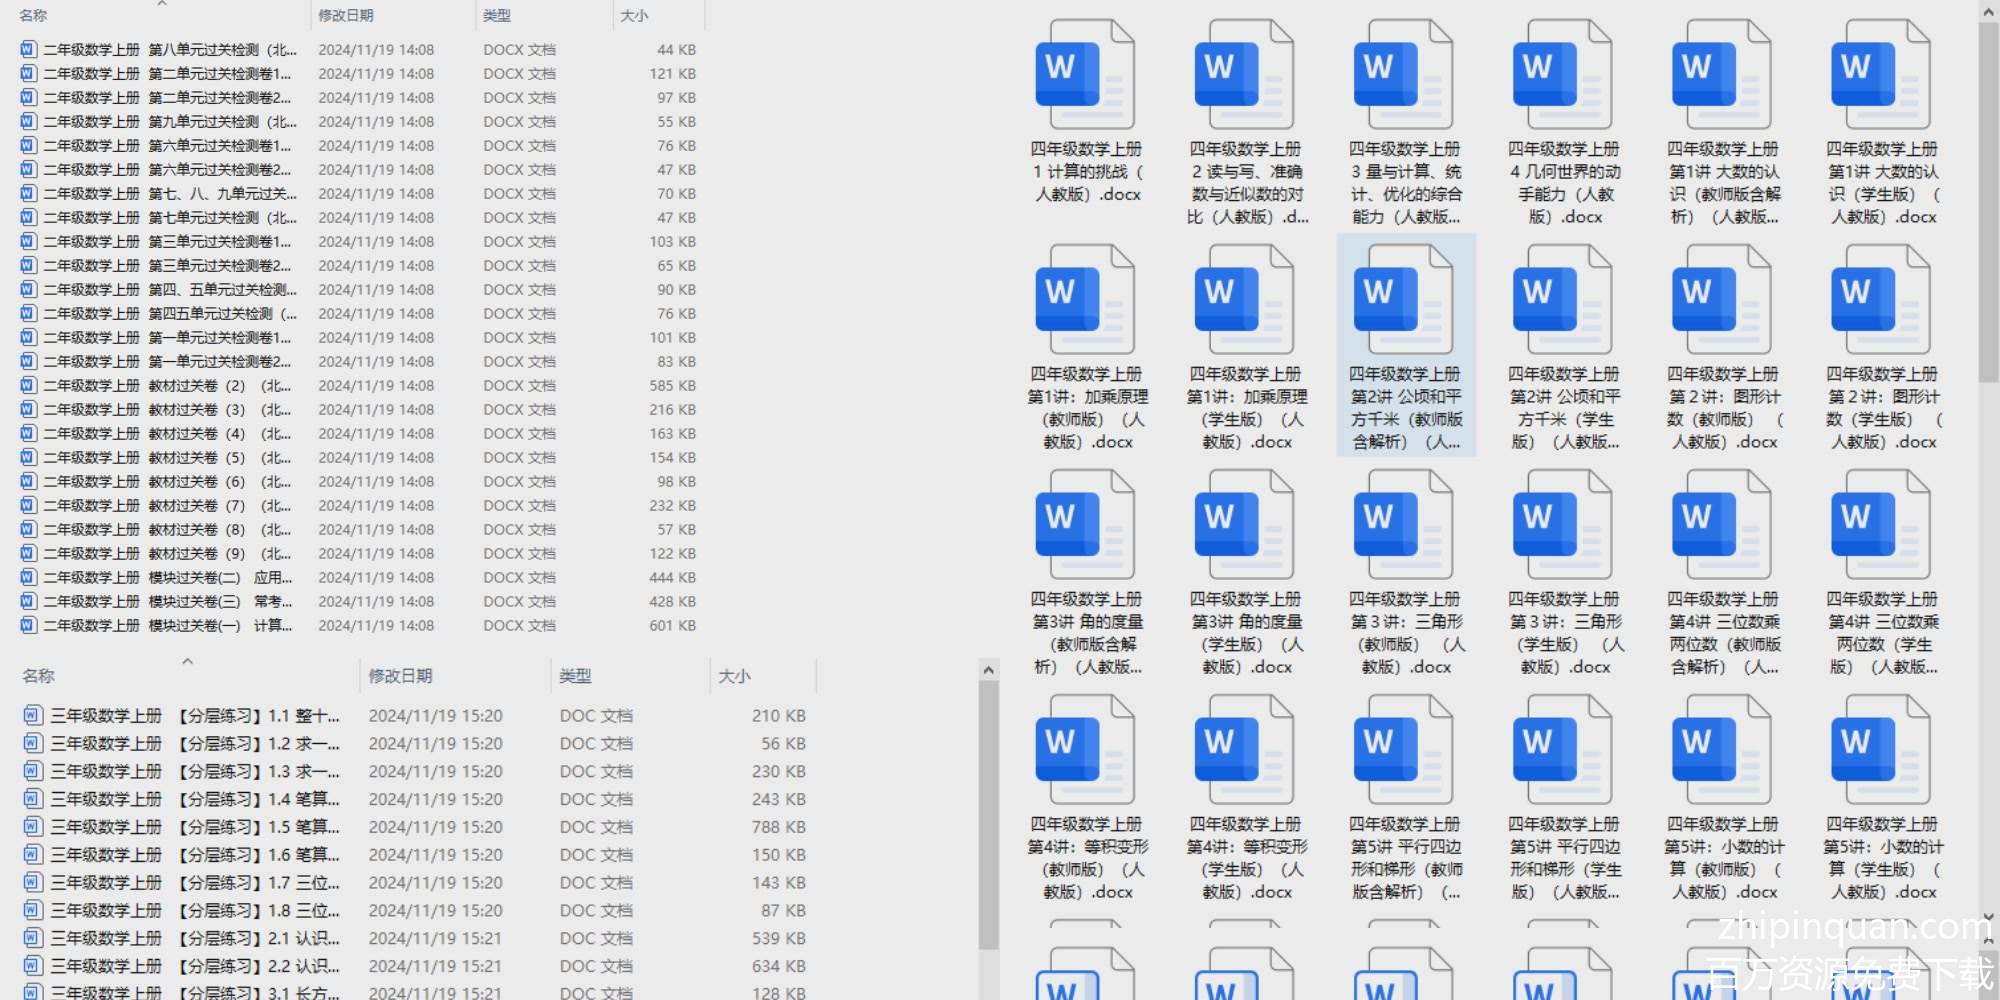
Task: Sort the second-grade list by 大小 column header
Action: tap(634, 16)
